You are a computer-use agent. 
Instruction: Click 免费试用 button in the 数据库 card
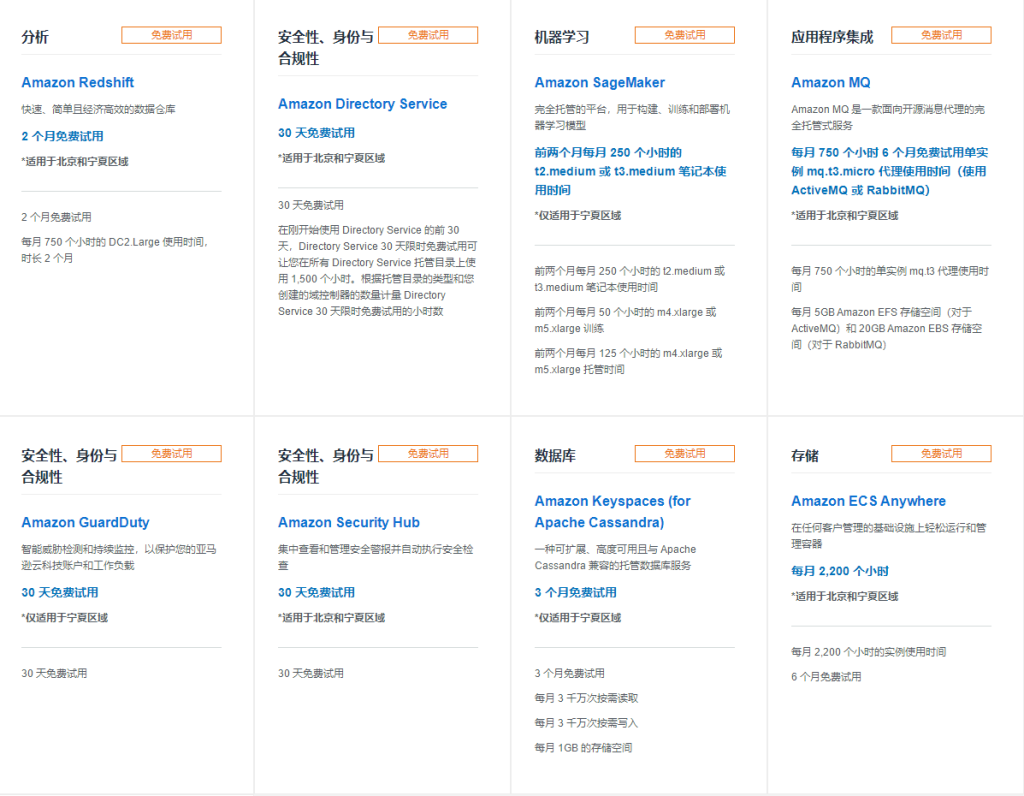pos(685,453)
